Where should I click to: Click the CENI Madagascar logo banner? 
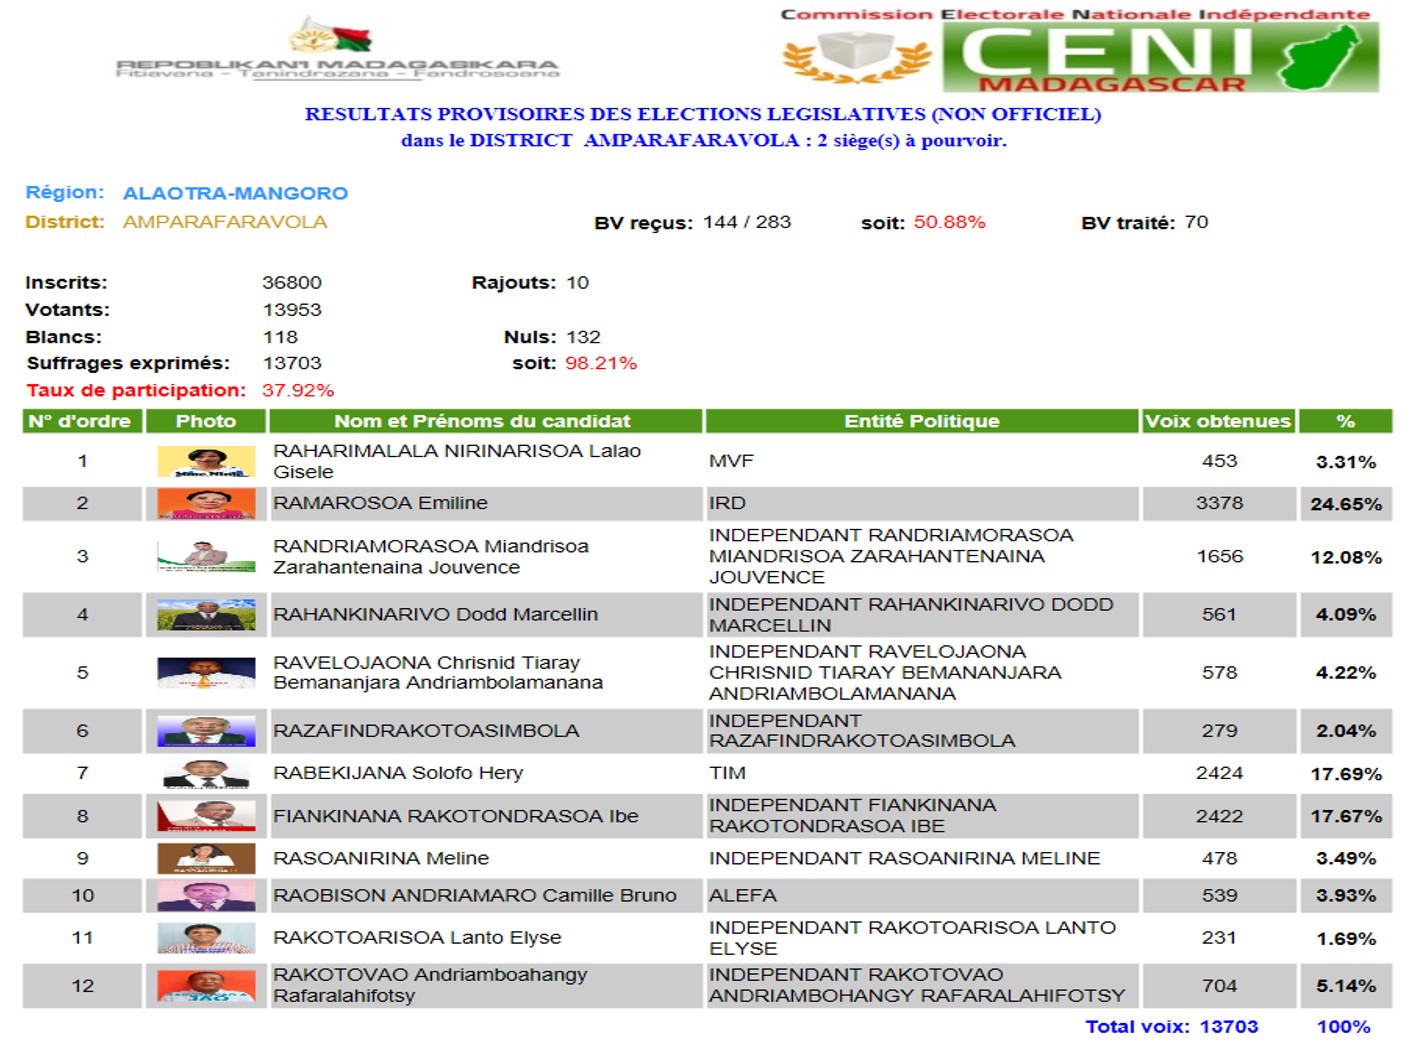tap(1160, 58)
